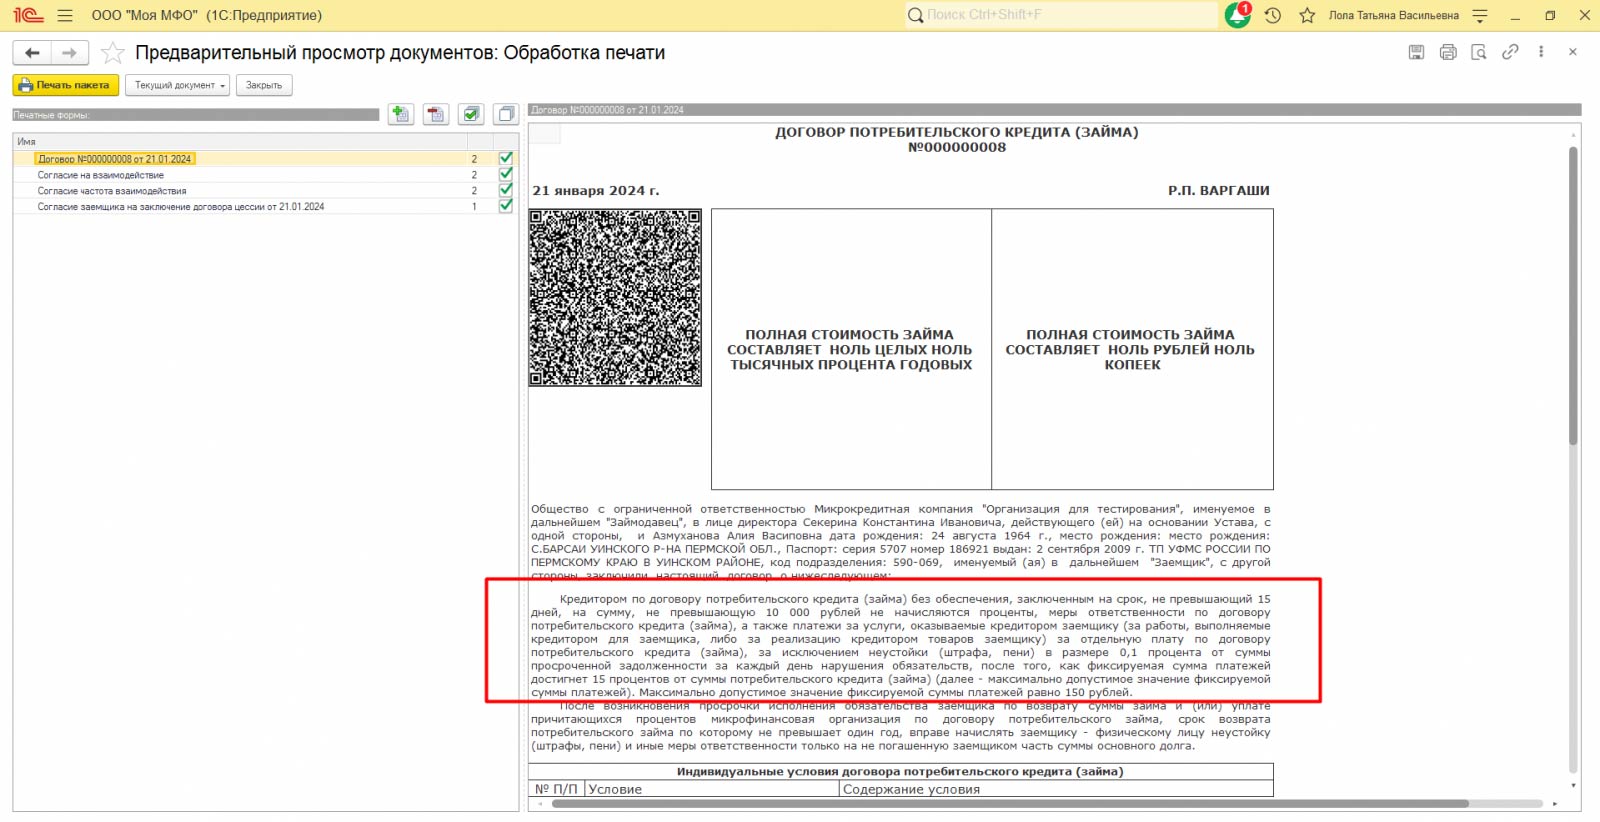
Task: Decrease copies with red minus icon
Action: 436,115
